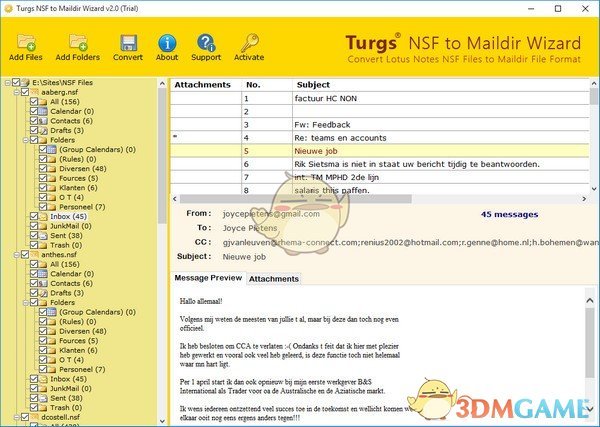
Task: Toggle aaberg.nsf All (156) checkbox
Action: coord(34,101)
